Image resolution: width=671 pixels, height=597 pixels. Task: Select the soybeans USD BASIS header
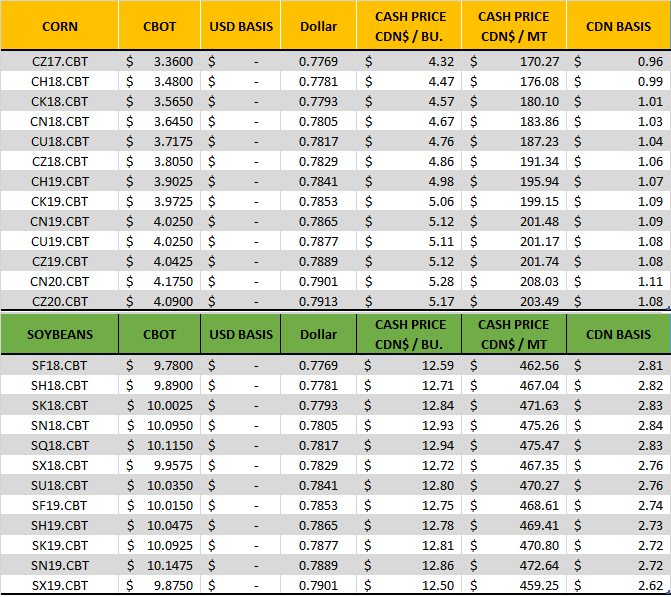pyautogui.click(x=240, y=334)
